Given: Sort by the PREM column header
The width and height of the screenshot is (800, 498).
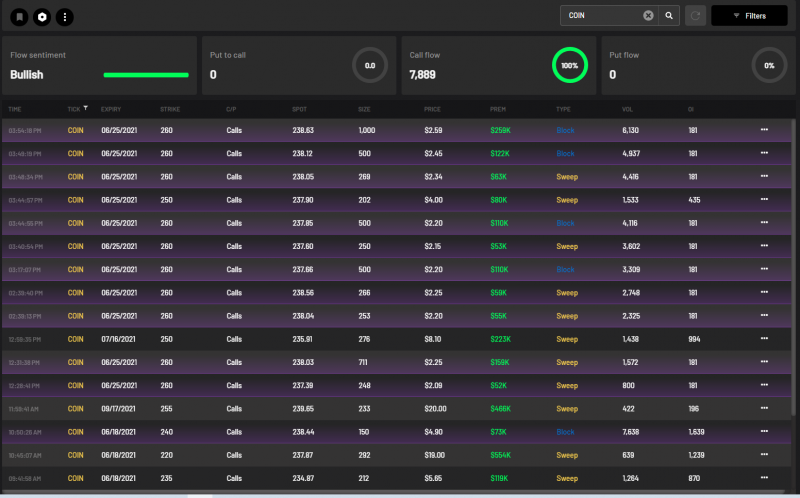Looking at the screenshot, I should coord(497,109).
